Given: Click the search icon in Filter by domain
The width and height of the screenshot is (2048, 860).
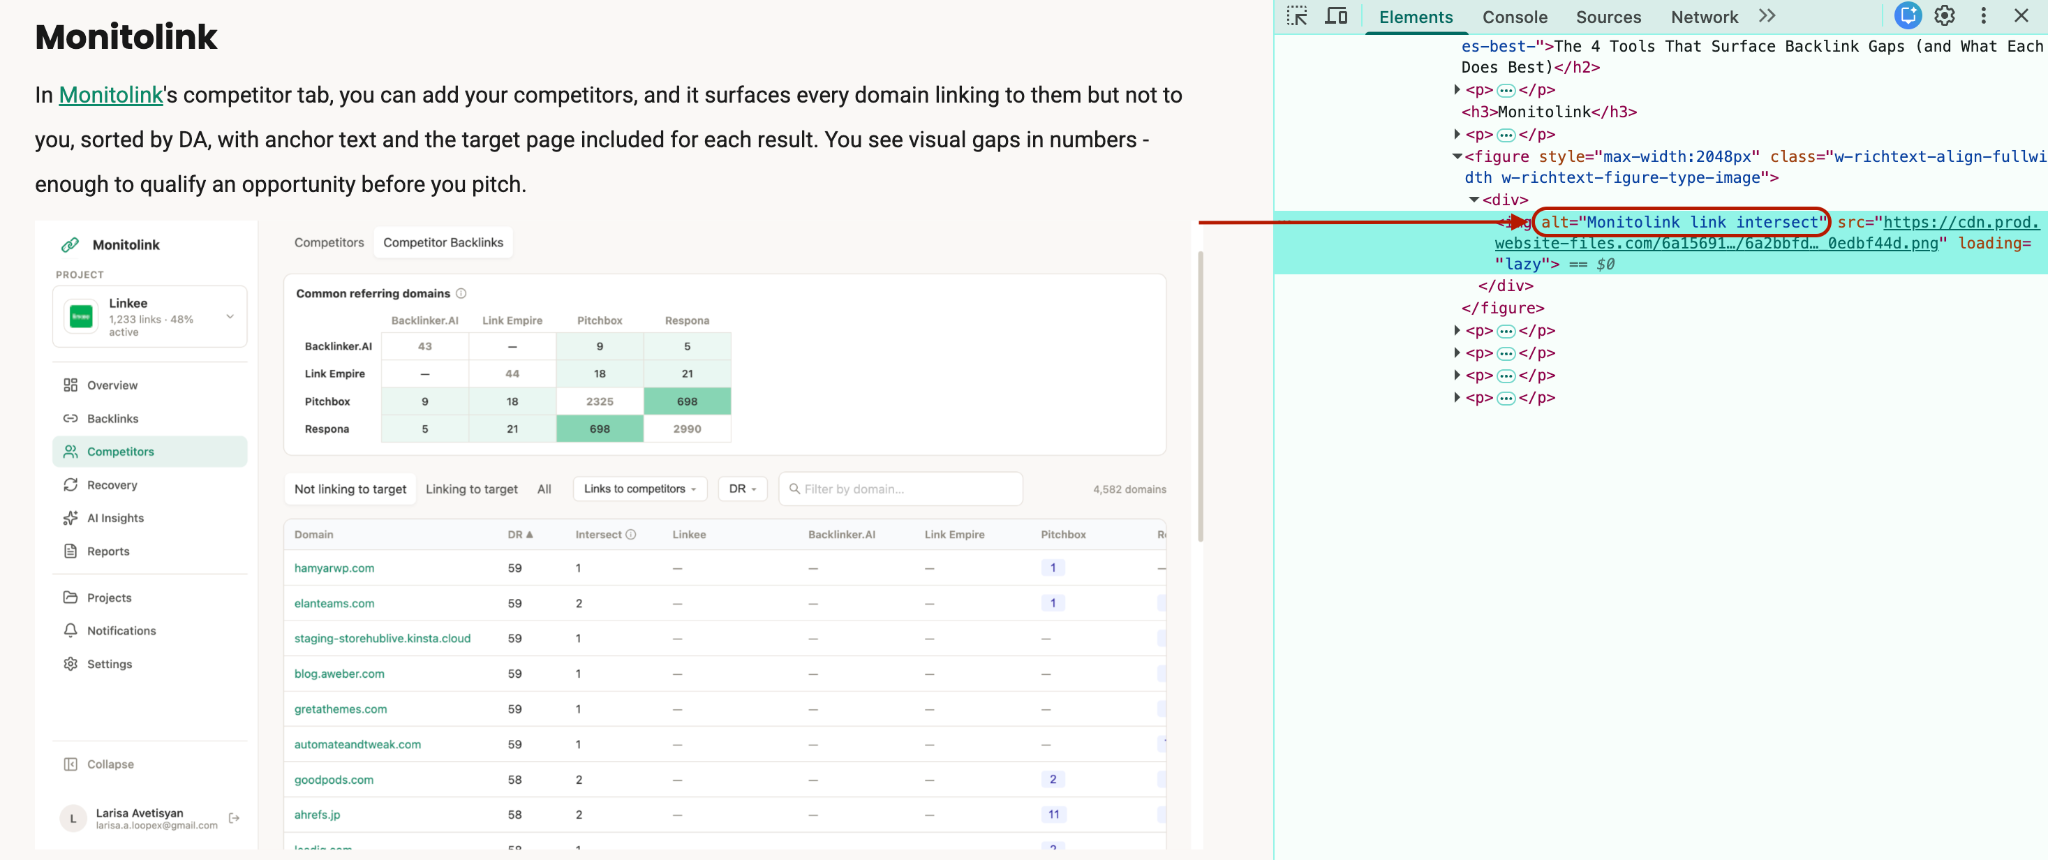Looking at the screenshot, I should (x=794, y=489).
